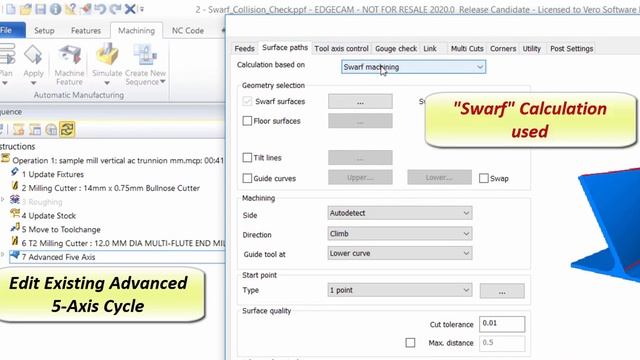Switch to the Tool axis control tab
Image resolution: width=640 pixels, height=360 pixels.
342,49
